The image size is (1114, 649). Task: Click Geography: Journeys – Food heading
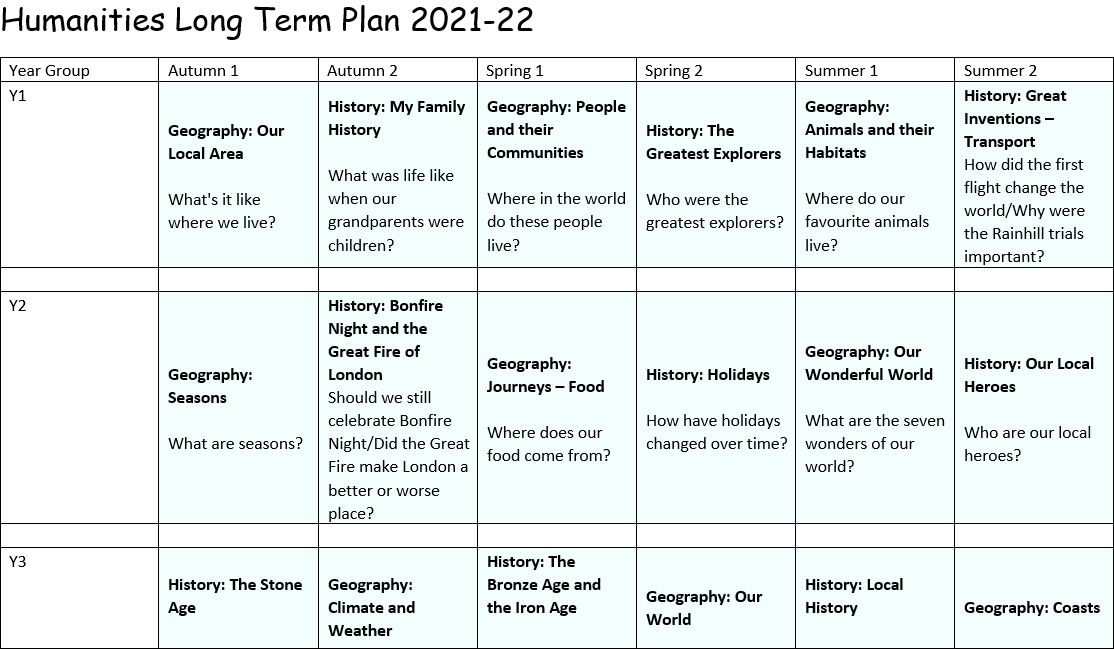[545, 375]
